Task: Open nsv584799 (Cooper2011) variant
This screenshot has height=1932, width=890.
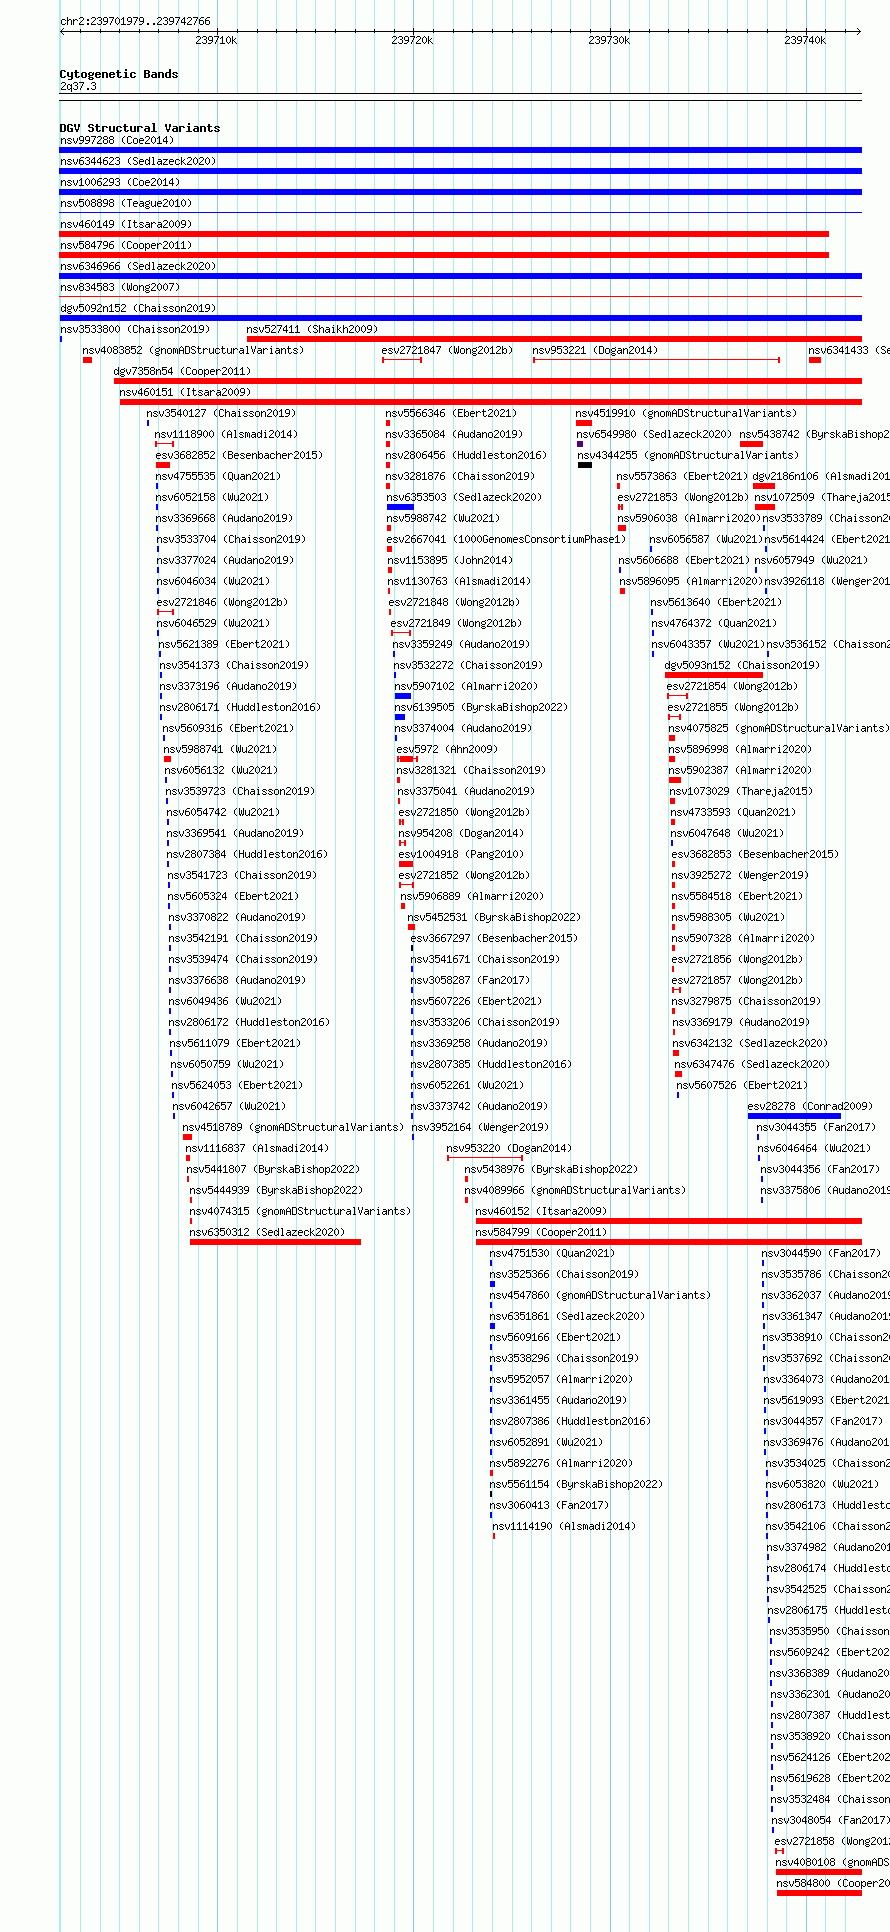Action: click(541, 1232)
